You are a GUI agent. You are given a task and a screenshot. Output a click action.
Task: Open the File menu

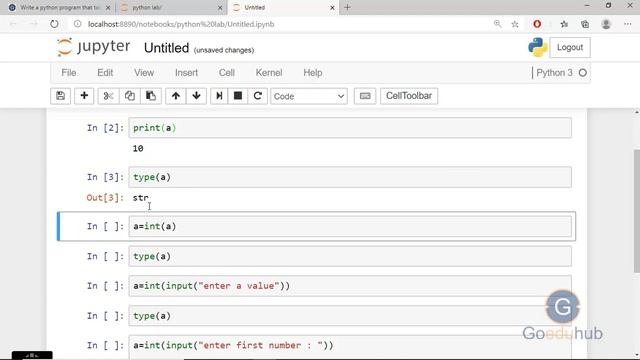pyautogui.click(x=69, y=73)
